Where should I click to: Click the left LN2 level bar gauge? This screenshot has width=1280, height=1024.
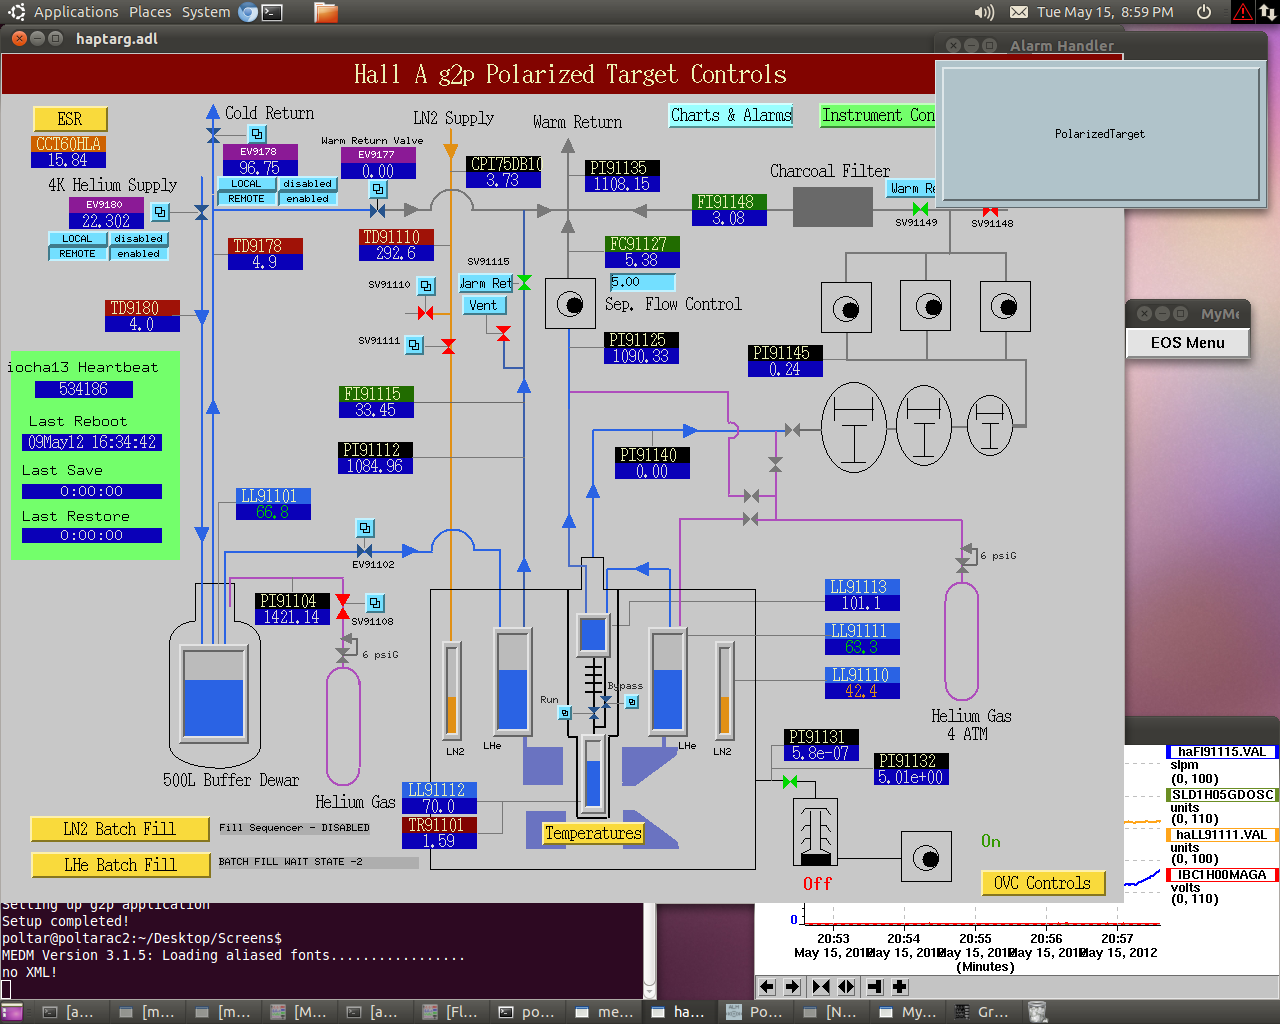click(451, 690)
